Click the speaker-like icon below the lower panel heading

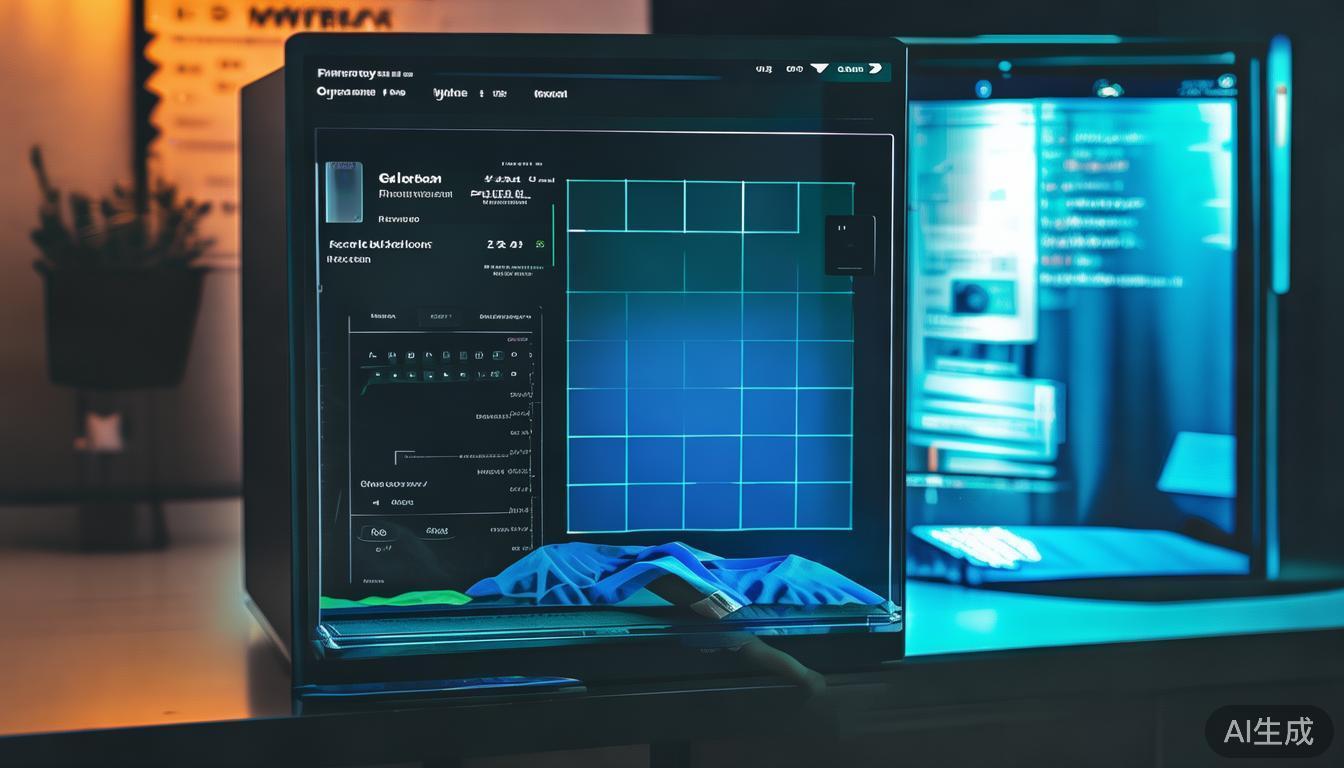[x=376, y=503]
